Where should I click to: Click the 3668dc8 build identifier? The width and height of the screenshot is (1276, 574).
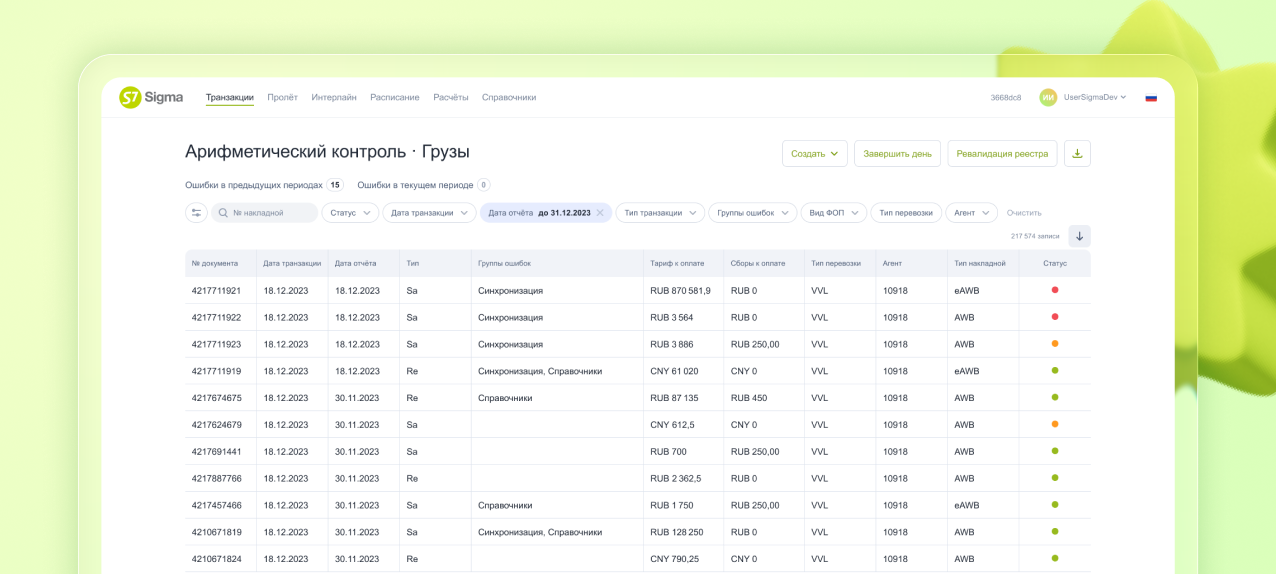tap(1006, 97)
